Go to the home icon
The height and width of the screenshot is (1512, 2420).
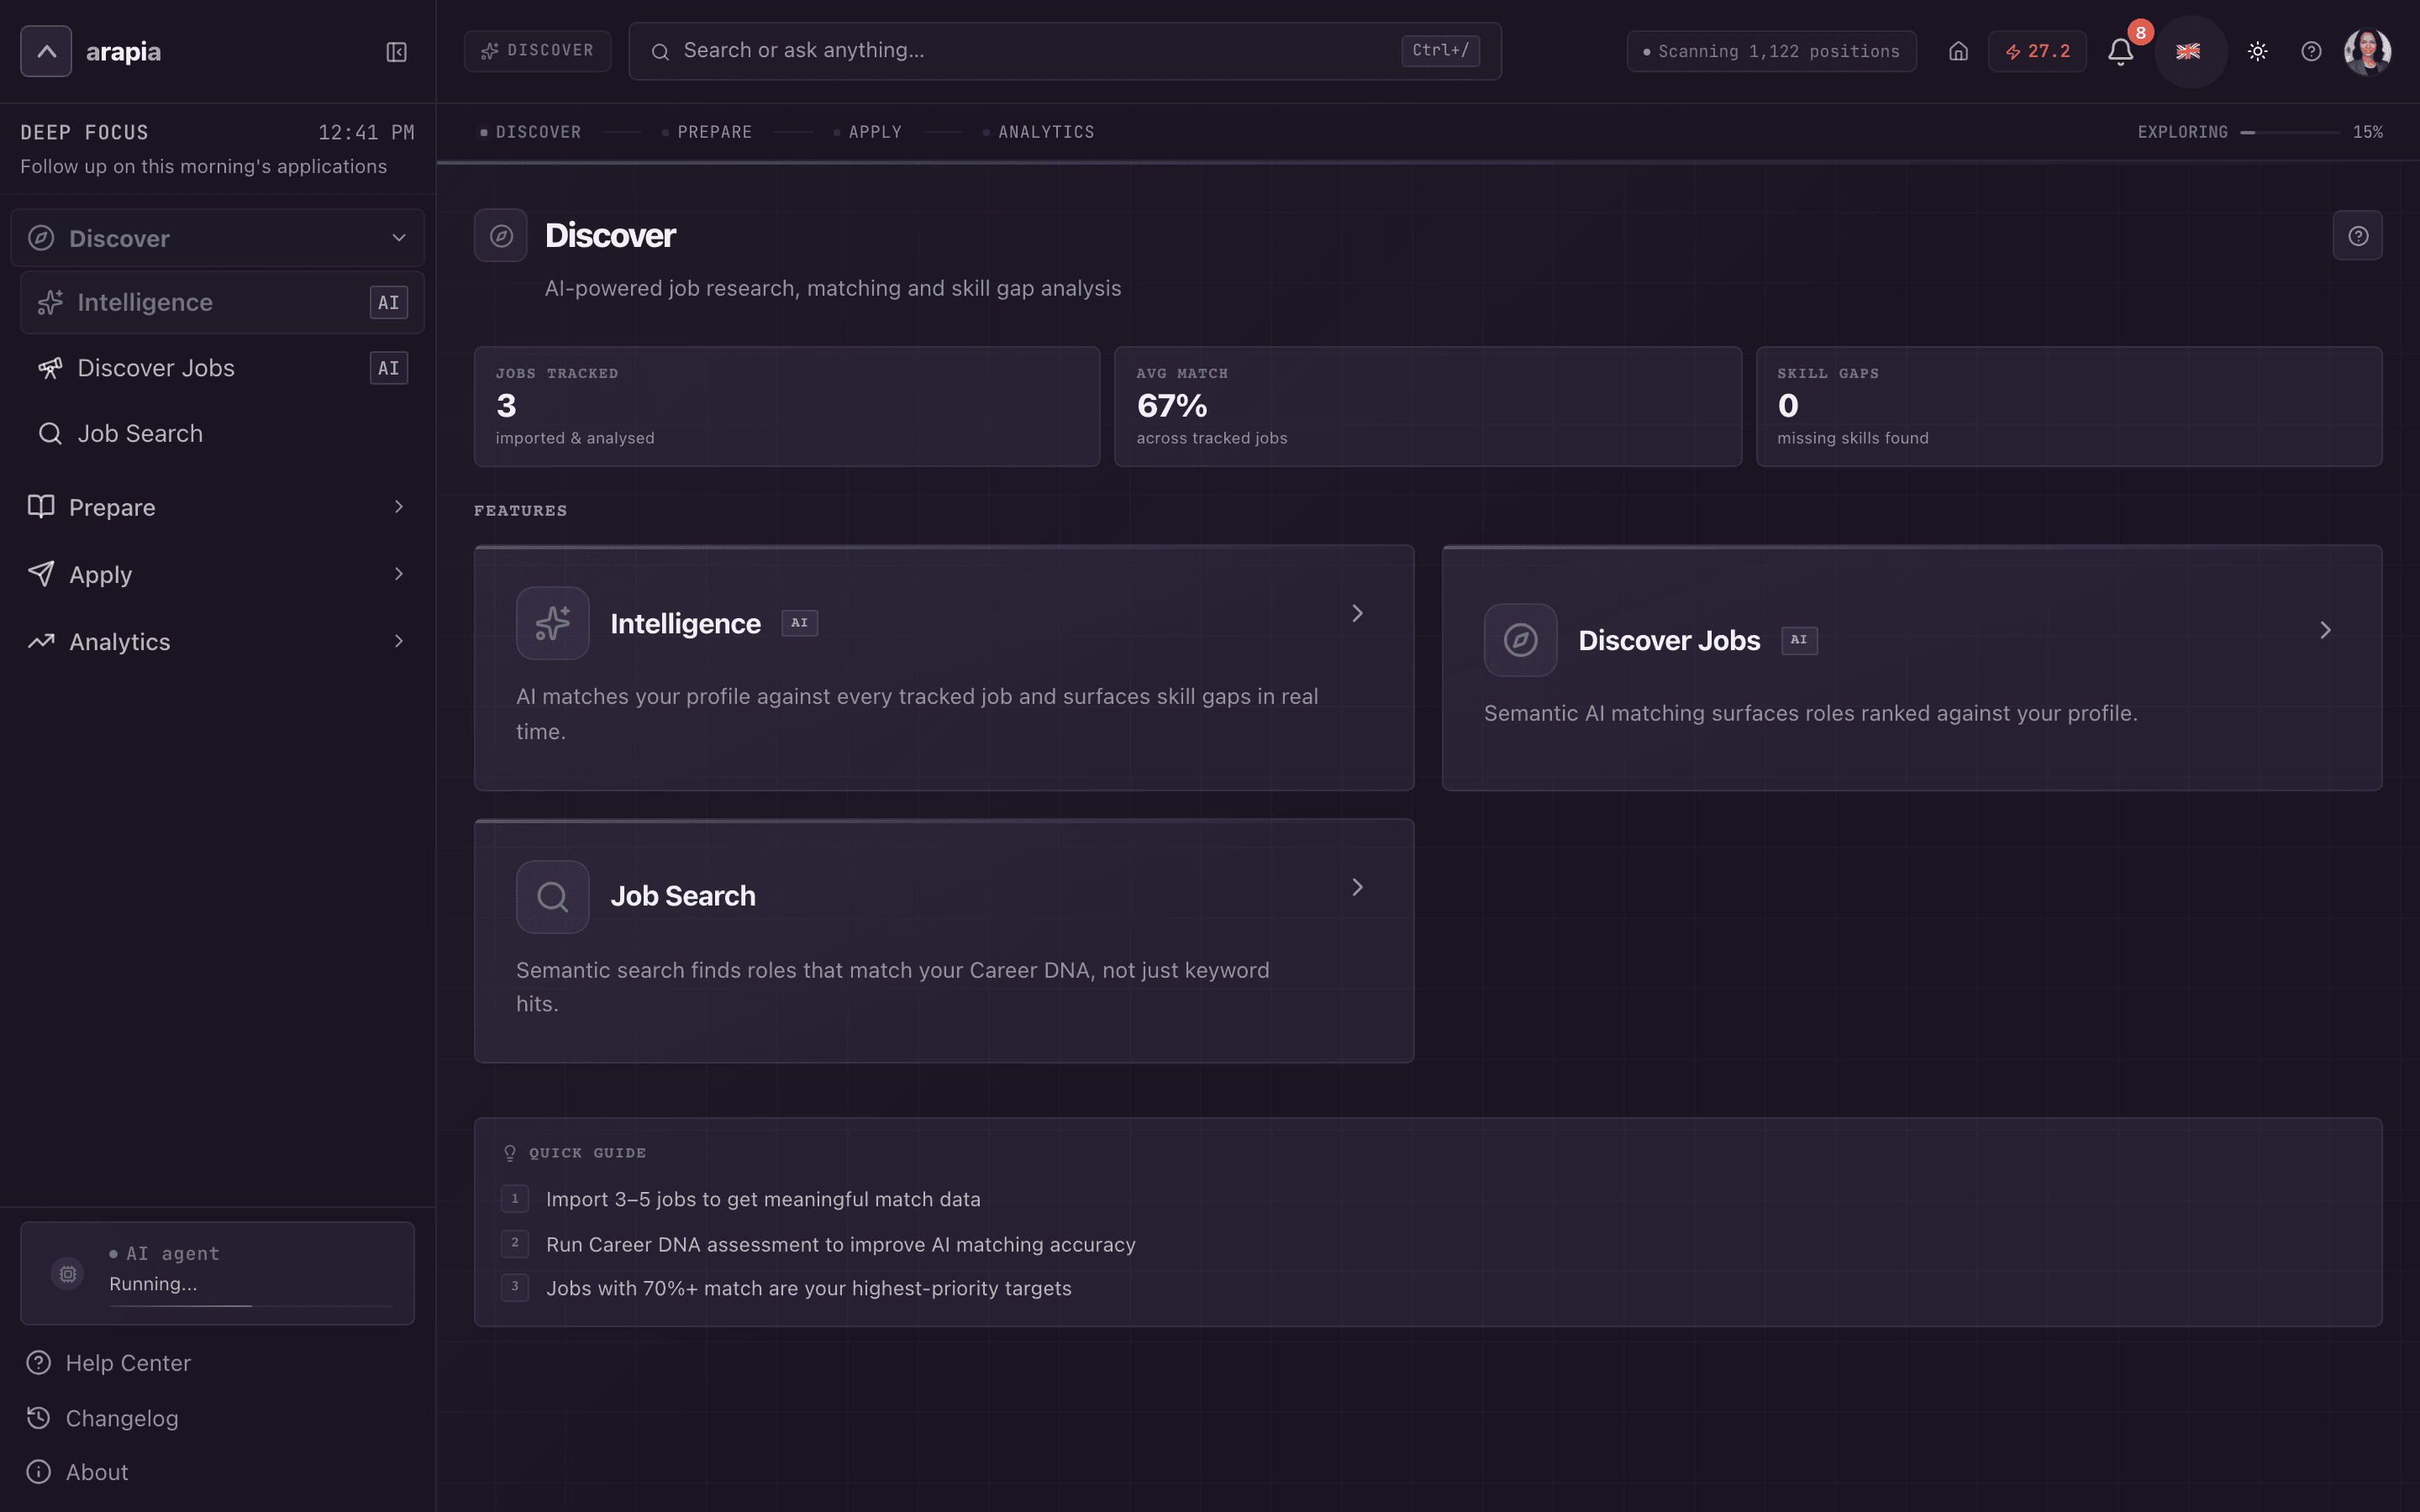1958,51
